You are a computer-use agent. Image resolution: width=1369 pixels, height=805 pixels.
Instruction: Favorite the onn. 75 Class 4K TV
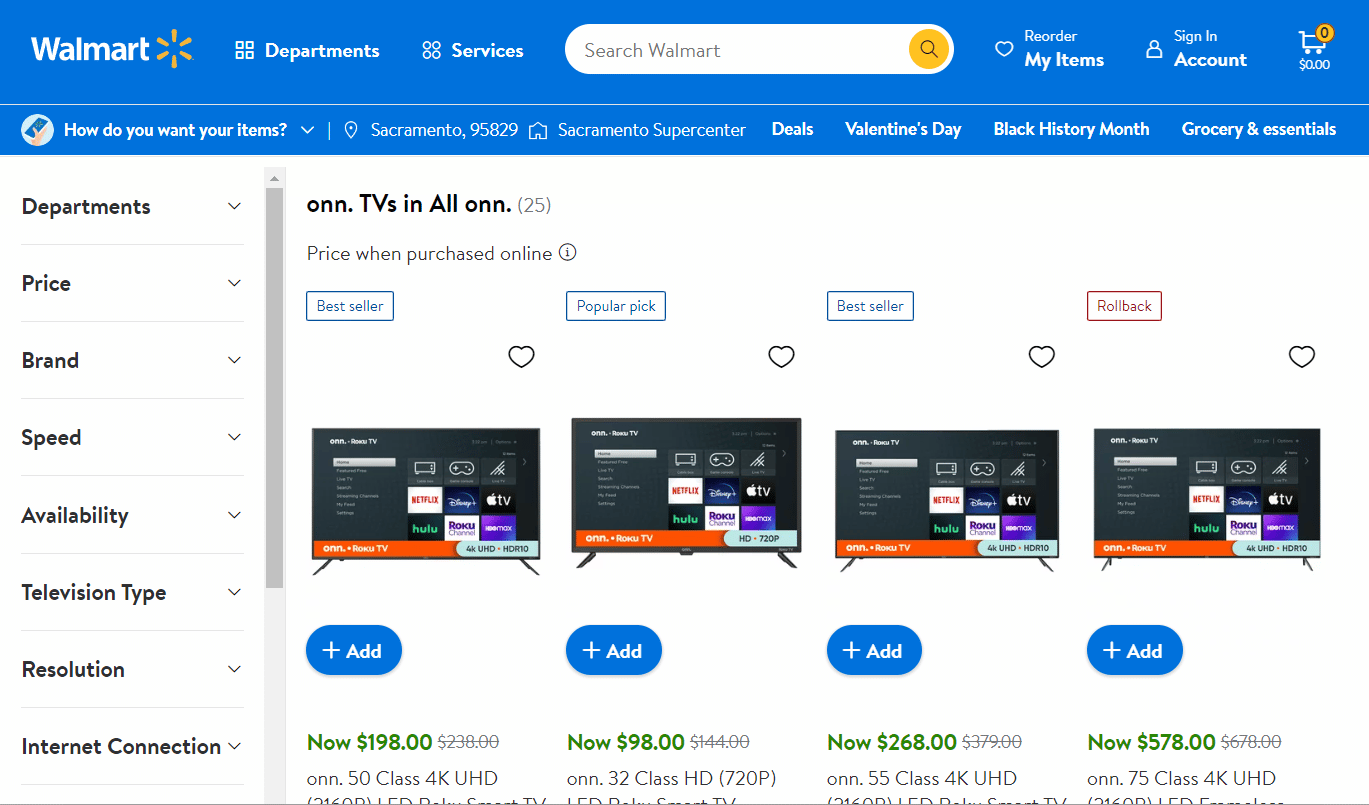click(x=1301, y=356)
